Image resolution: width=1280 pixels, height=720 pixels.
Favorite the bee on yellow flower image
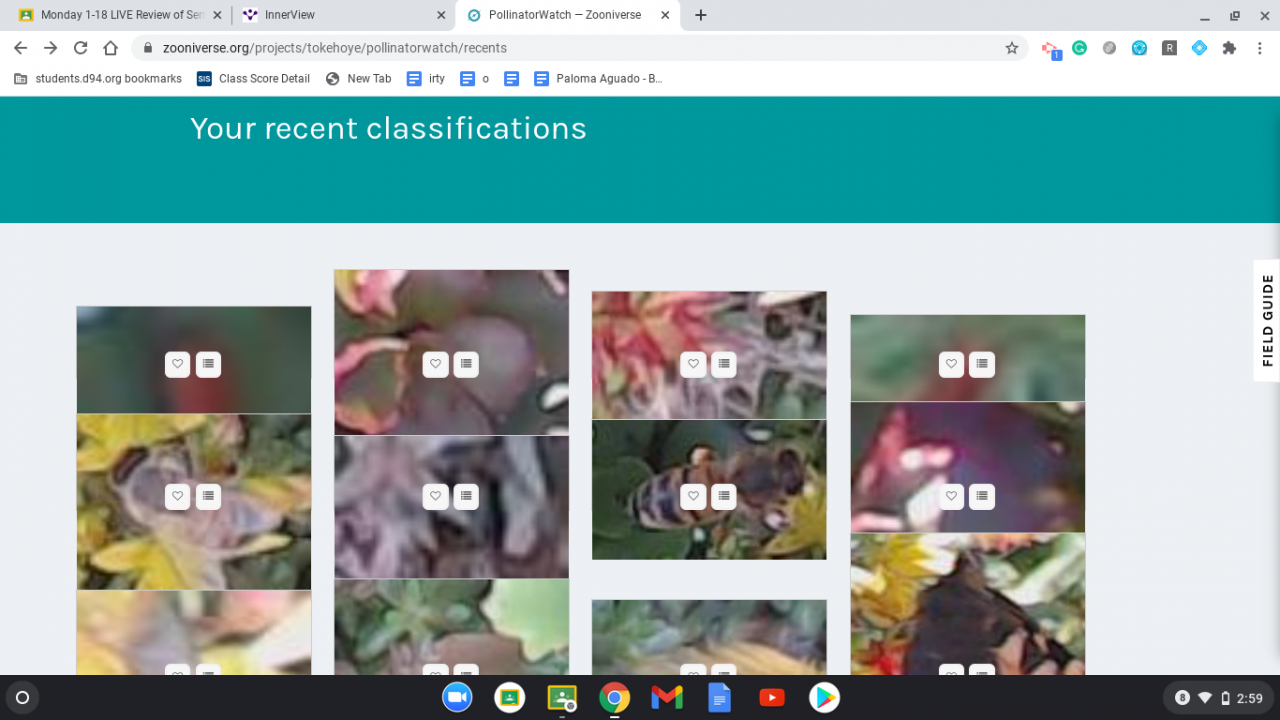point(177,496)
